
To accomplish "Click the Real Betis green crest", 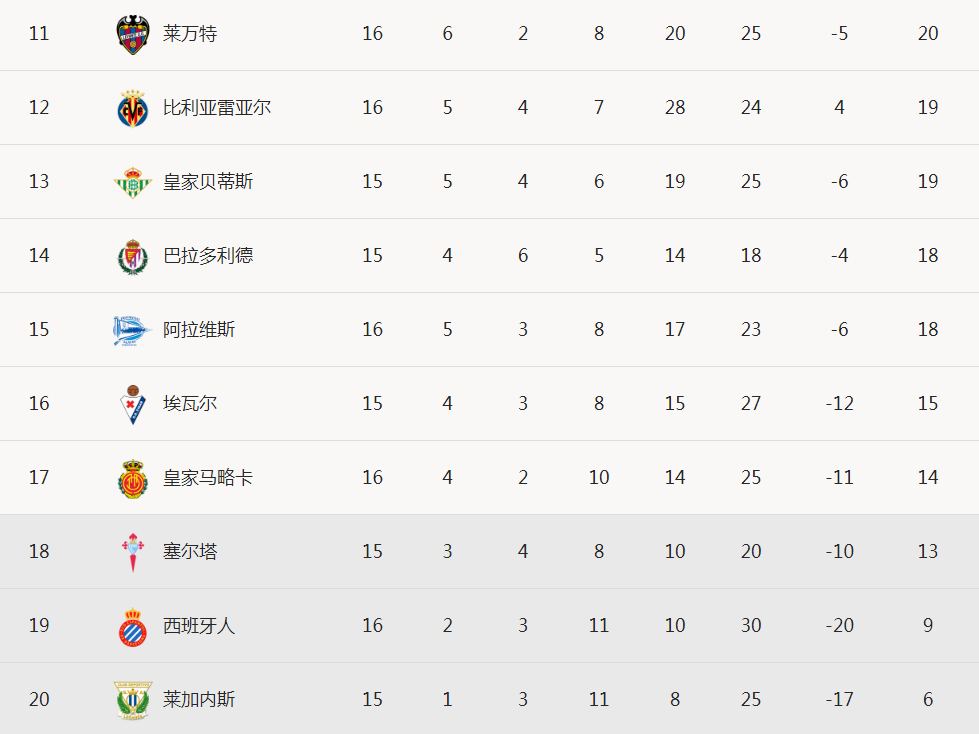I will [132, 182].
